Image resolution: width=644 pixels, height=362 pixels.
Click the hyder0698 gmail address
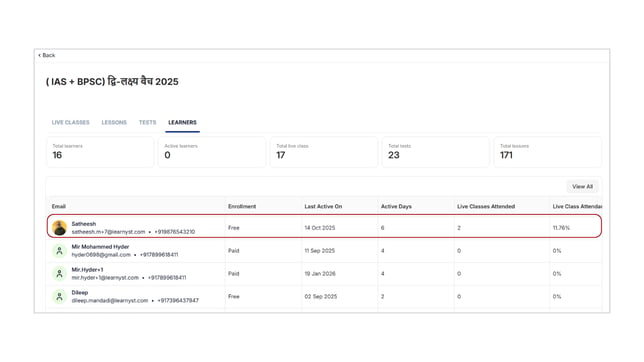coord(101,255)
